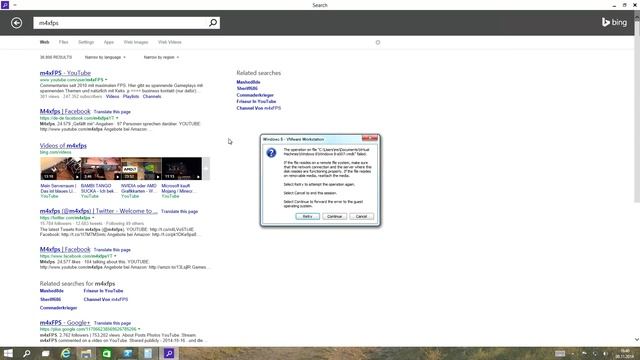Click the keyboard icon in system tray
The height and width of the screenshot is (360, 640).
(x=560, y=353)
